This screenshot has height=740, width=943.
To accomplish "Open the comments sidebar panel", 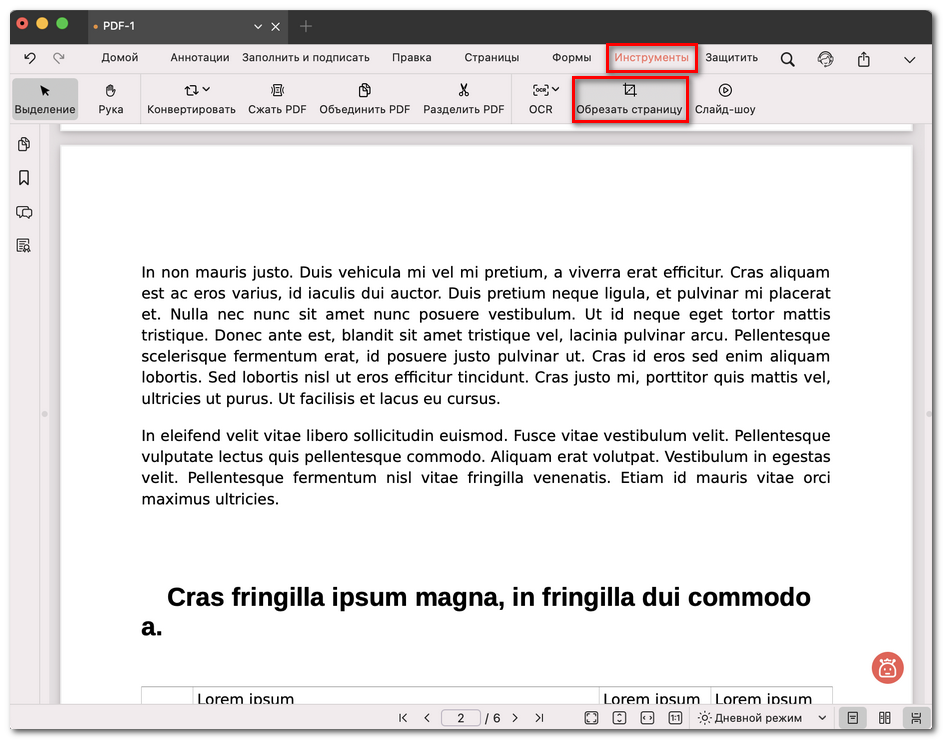I will tap(24, 212).
